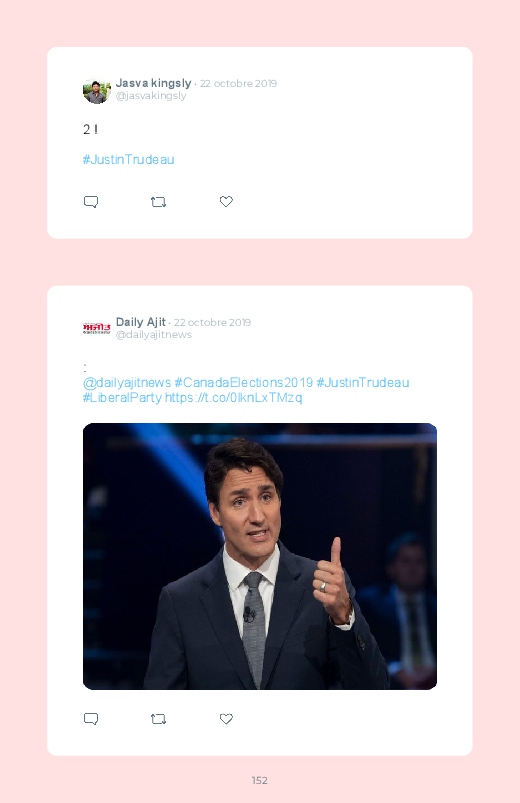Open #JustinTrudeau hashtag in first tweet
This screenshot has width=520, height=803.
pyautogui.click(x=129, y=160)
